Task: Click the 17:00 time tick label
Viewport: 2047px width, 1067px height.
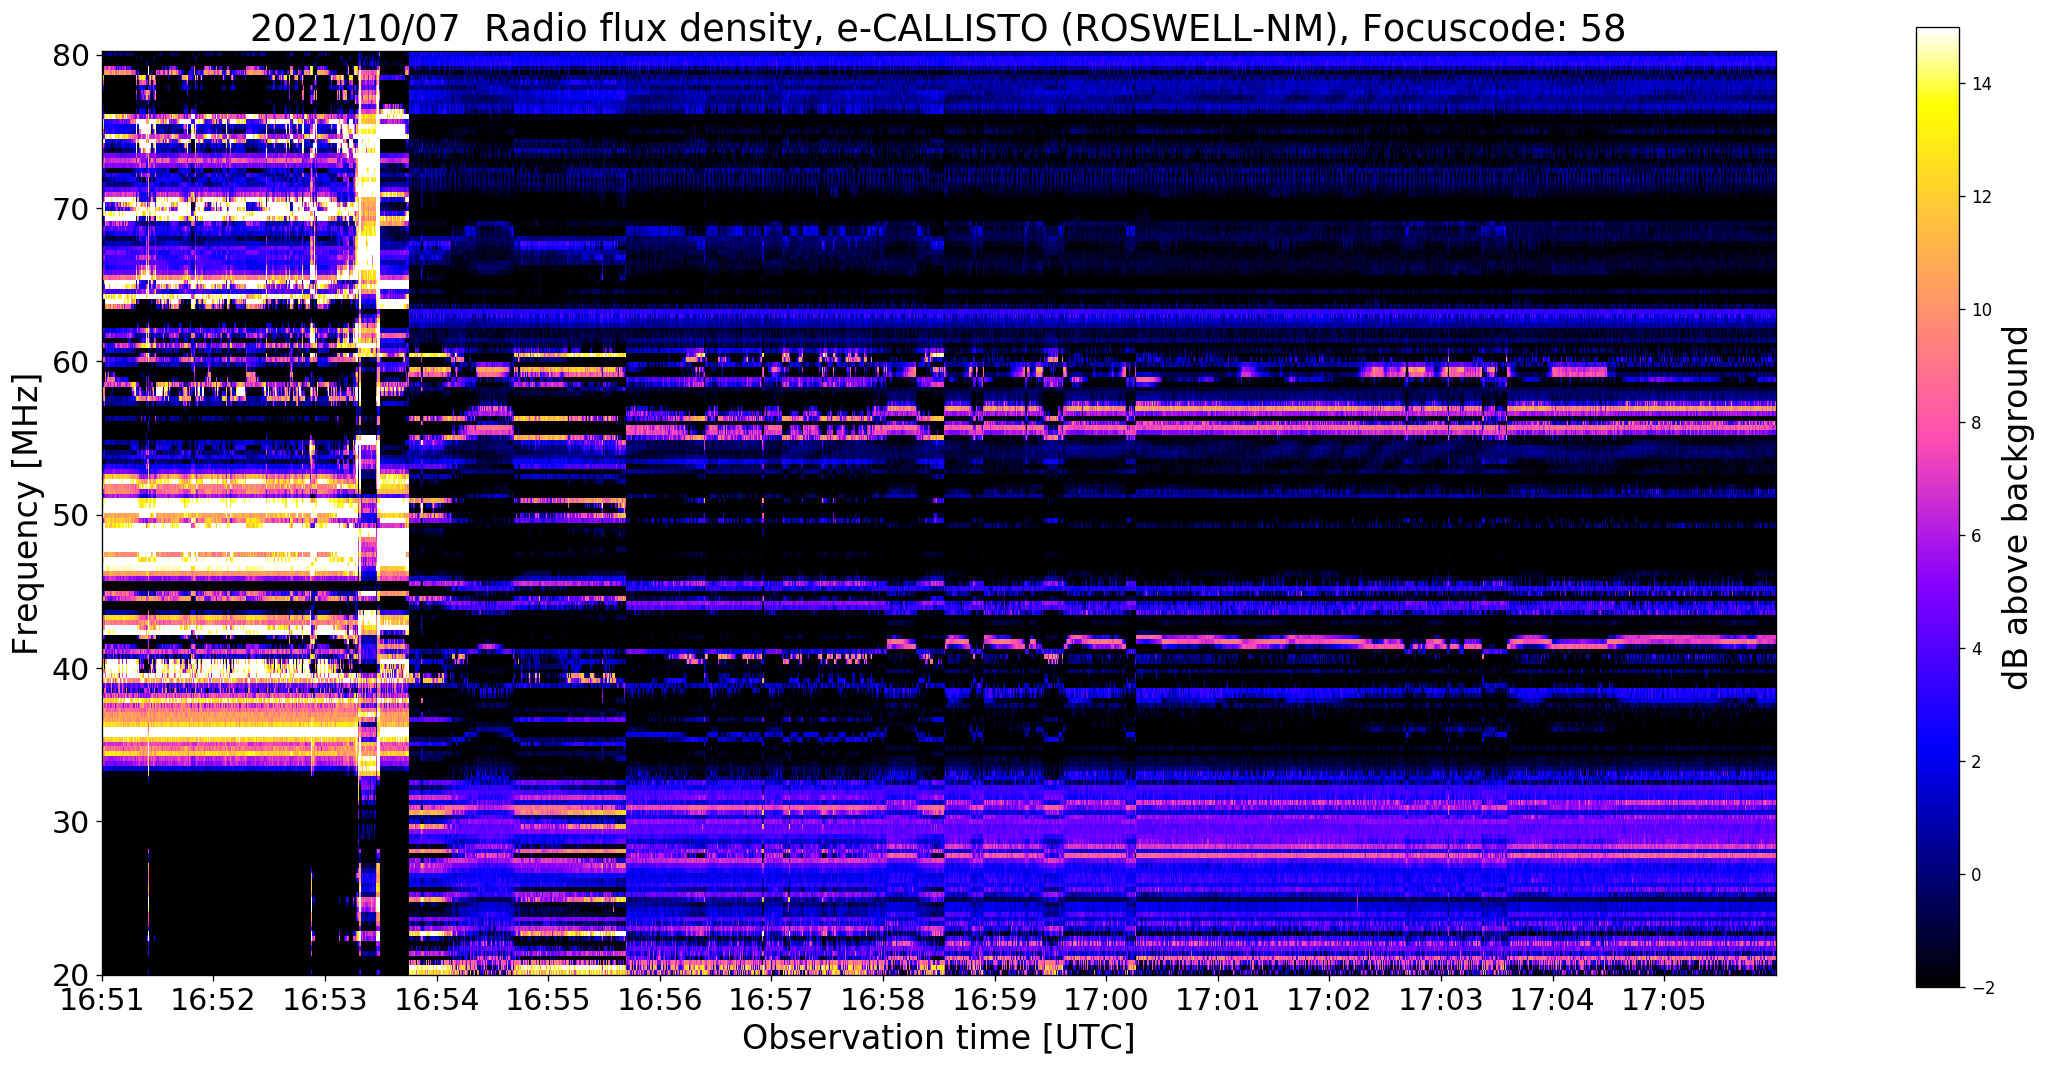Action: (1106, 999)
